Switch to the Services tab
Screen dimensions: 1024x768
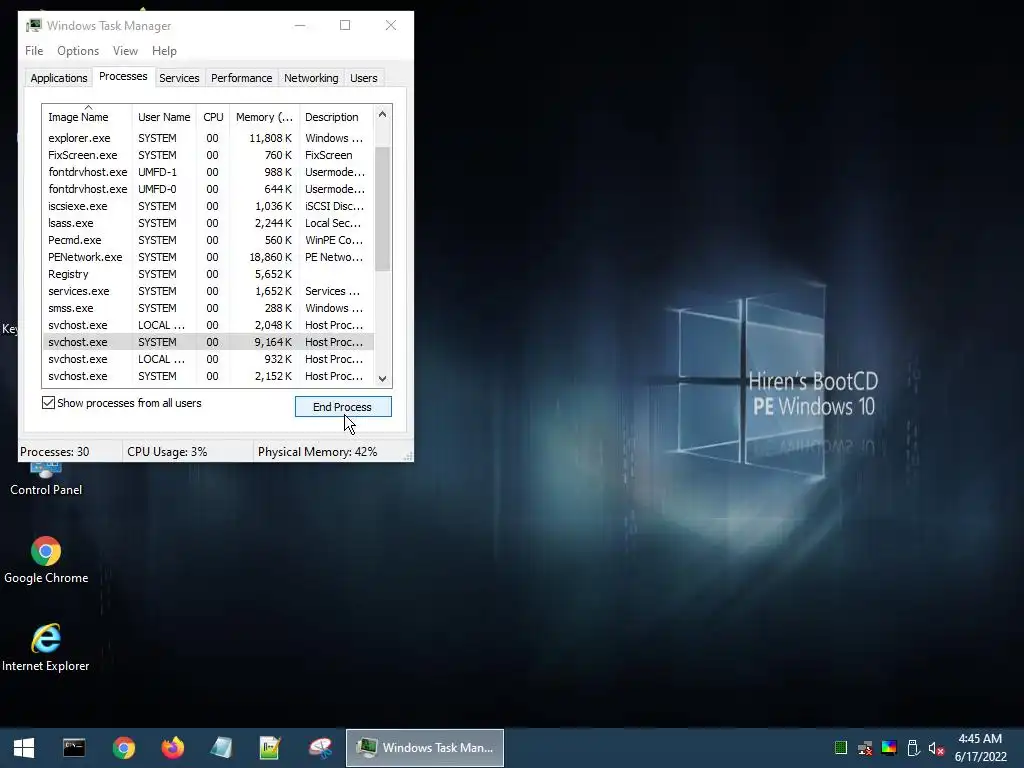click(x=179, y=78)
